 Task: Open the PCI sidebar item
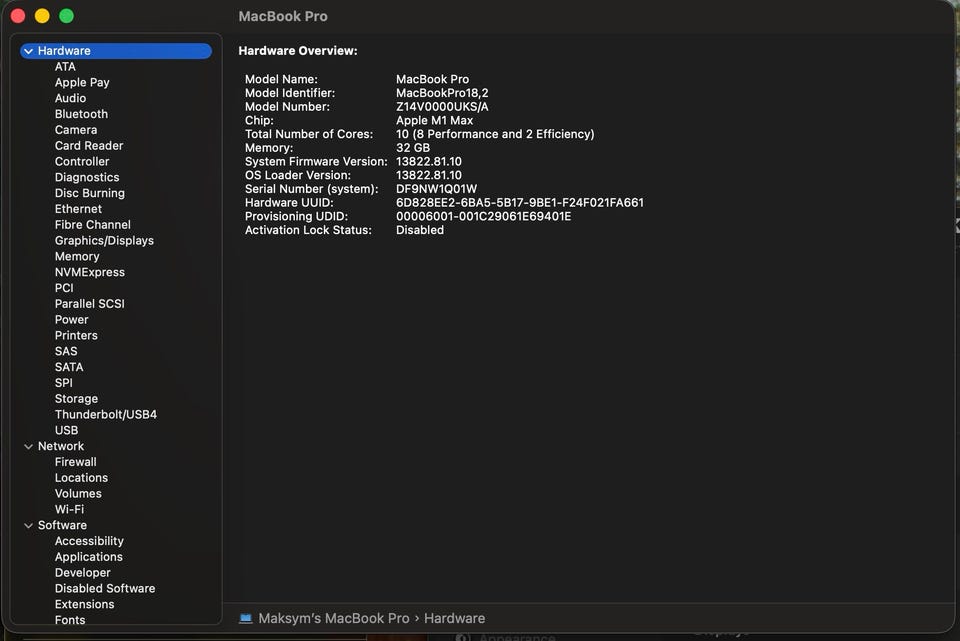64,288
